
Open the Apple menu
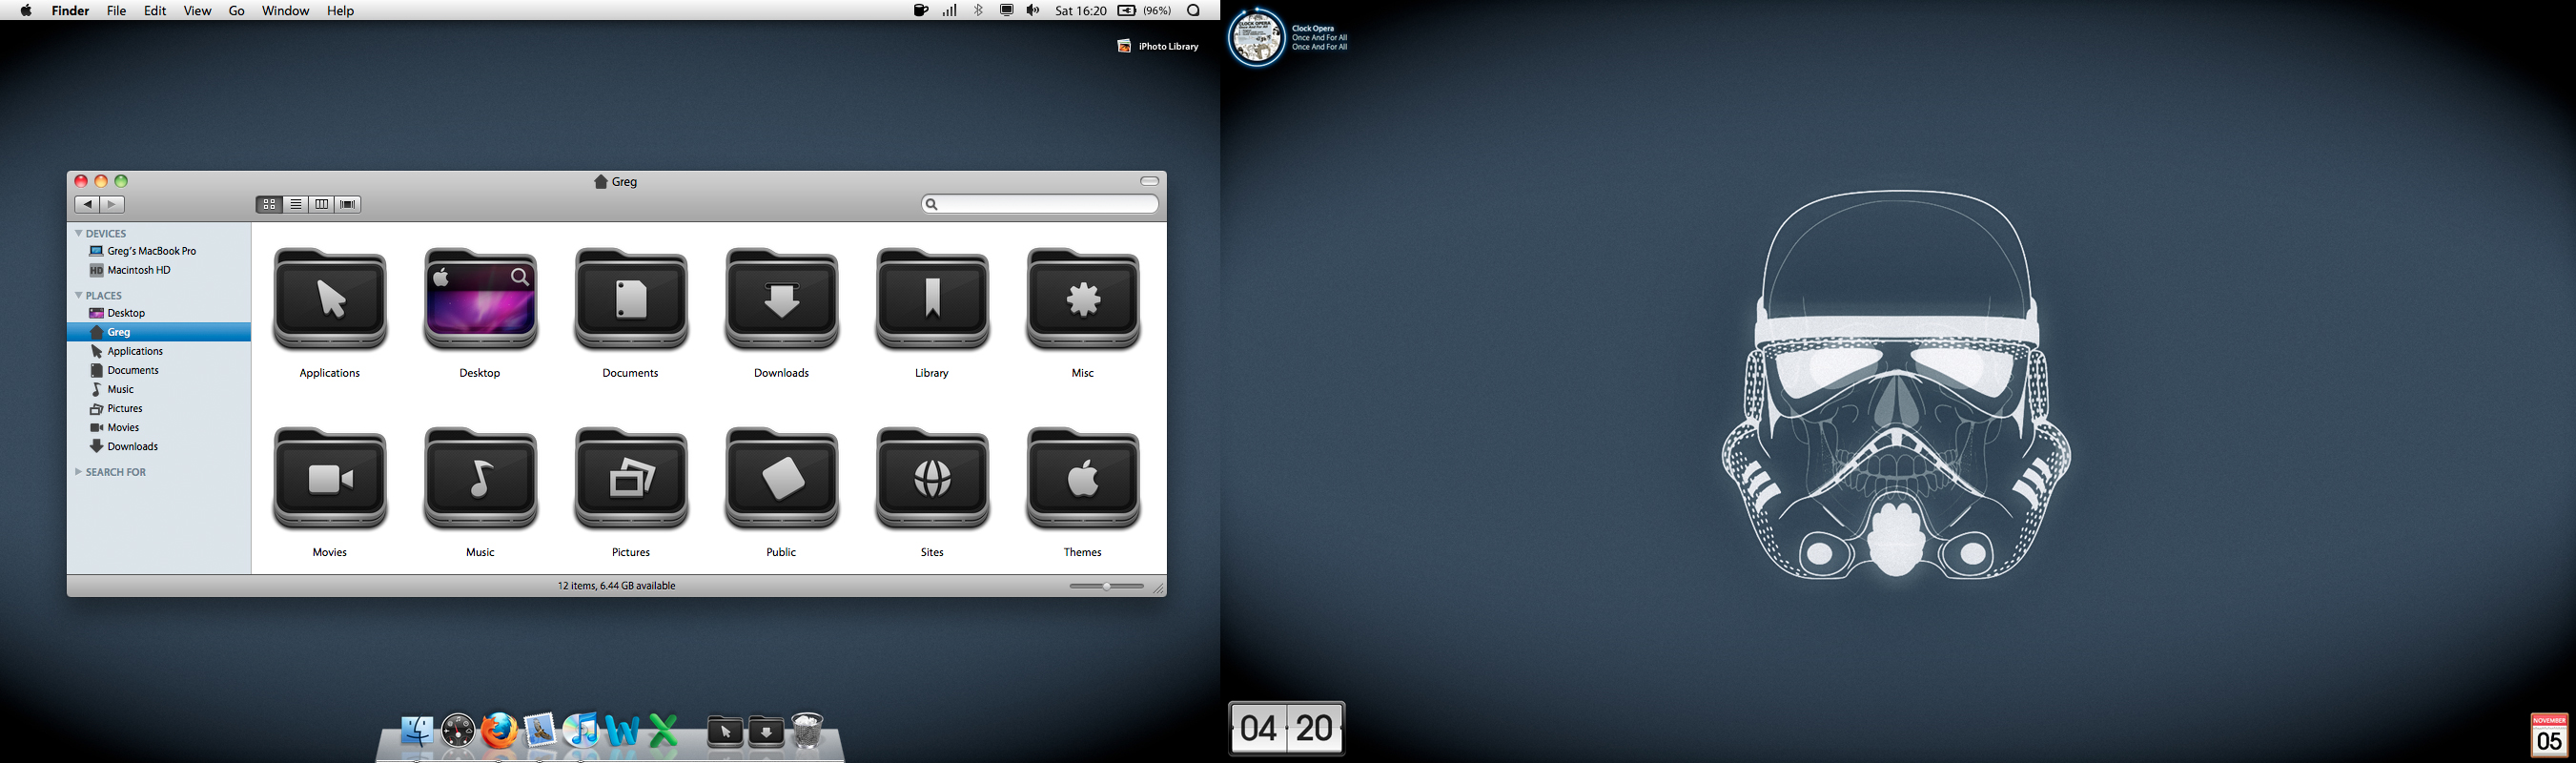(26, 10)
